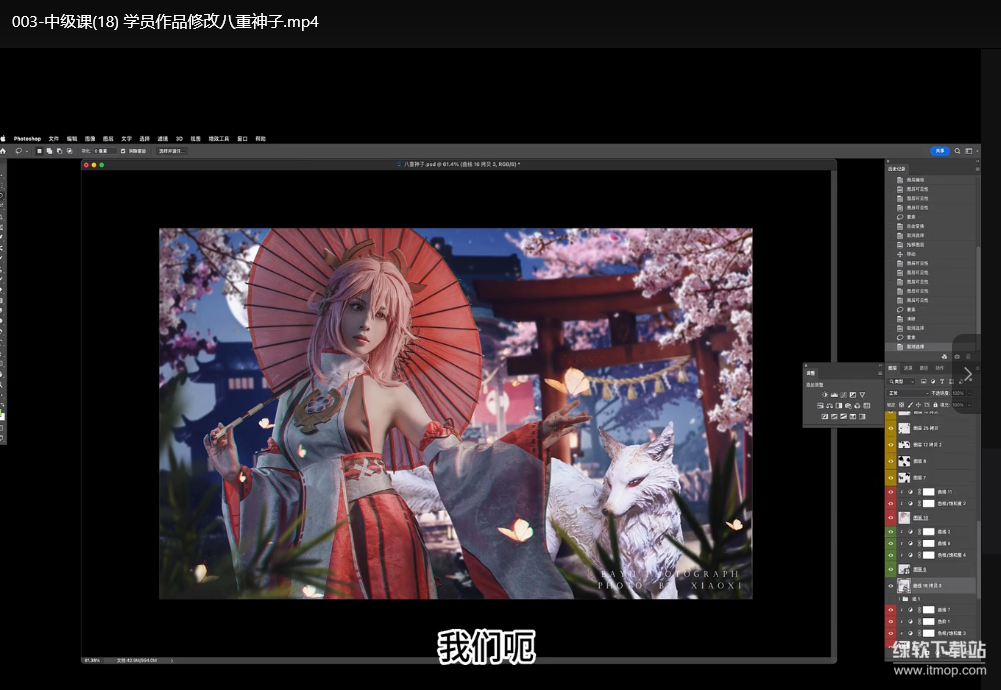Open the Apple menu

click(x=3, y=139)
